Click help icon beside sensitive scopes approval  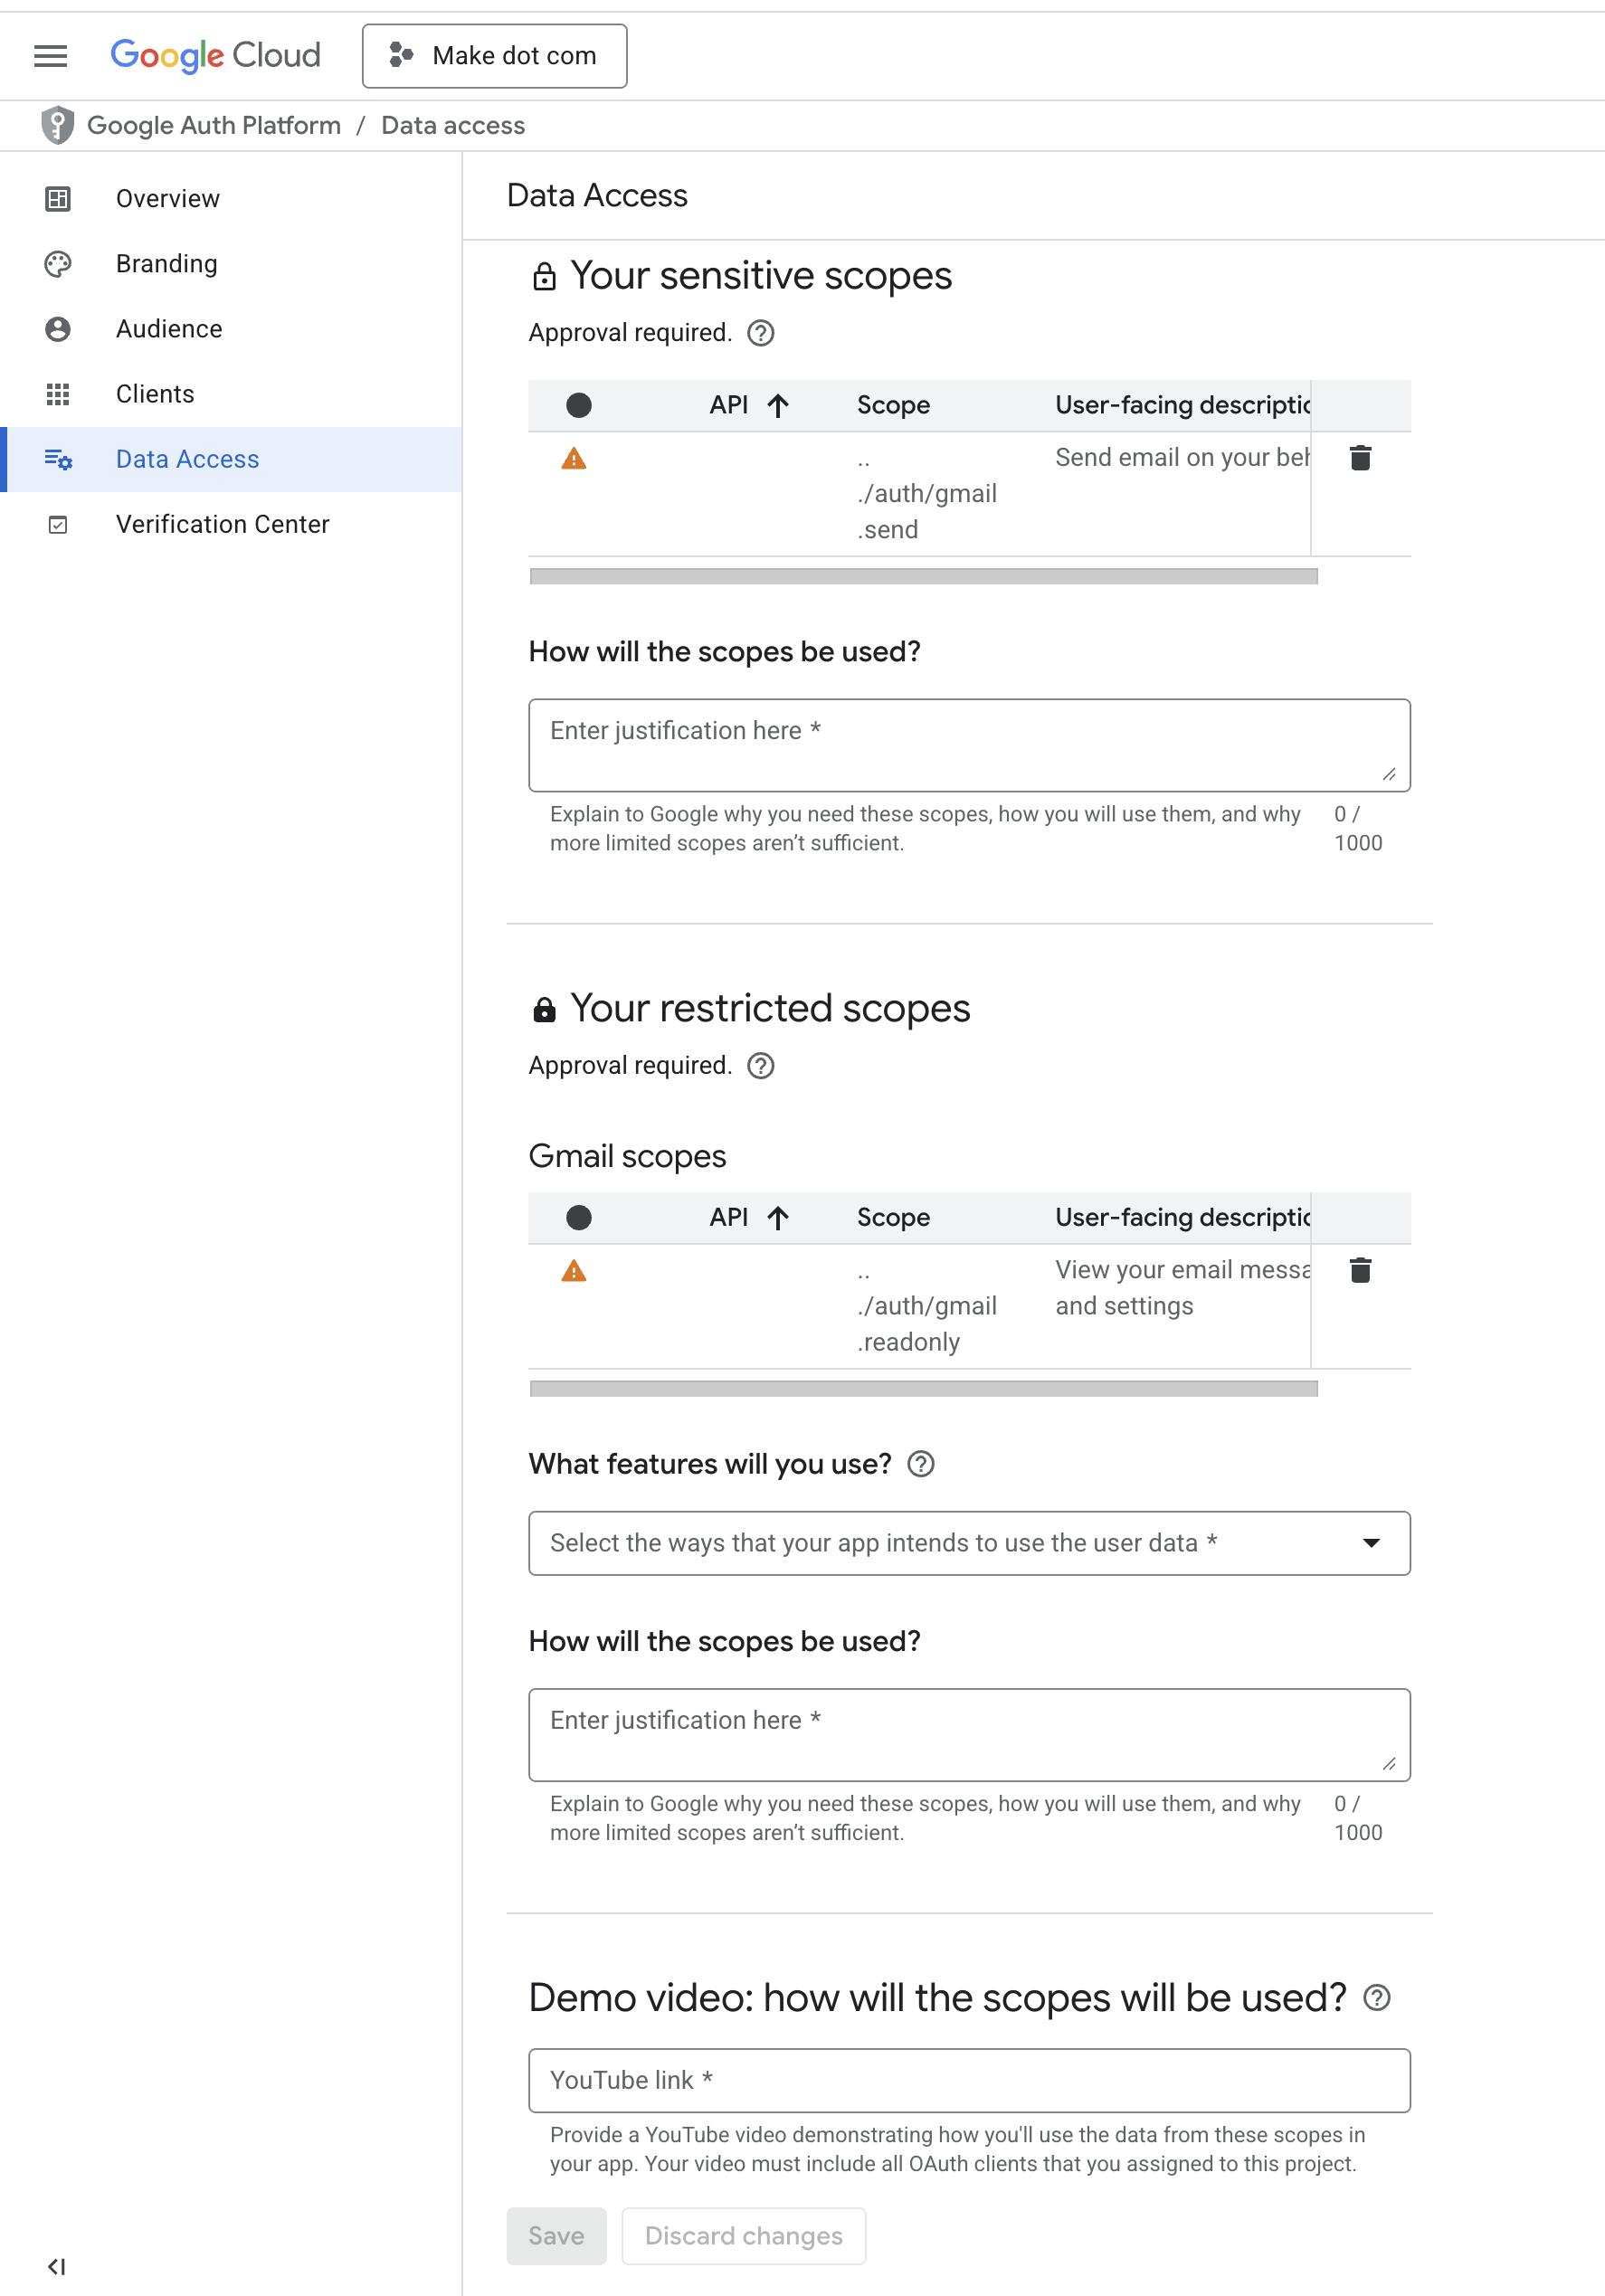[x=761, y=333]
